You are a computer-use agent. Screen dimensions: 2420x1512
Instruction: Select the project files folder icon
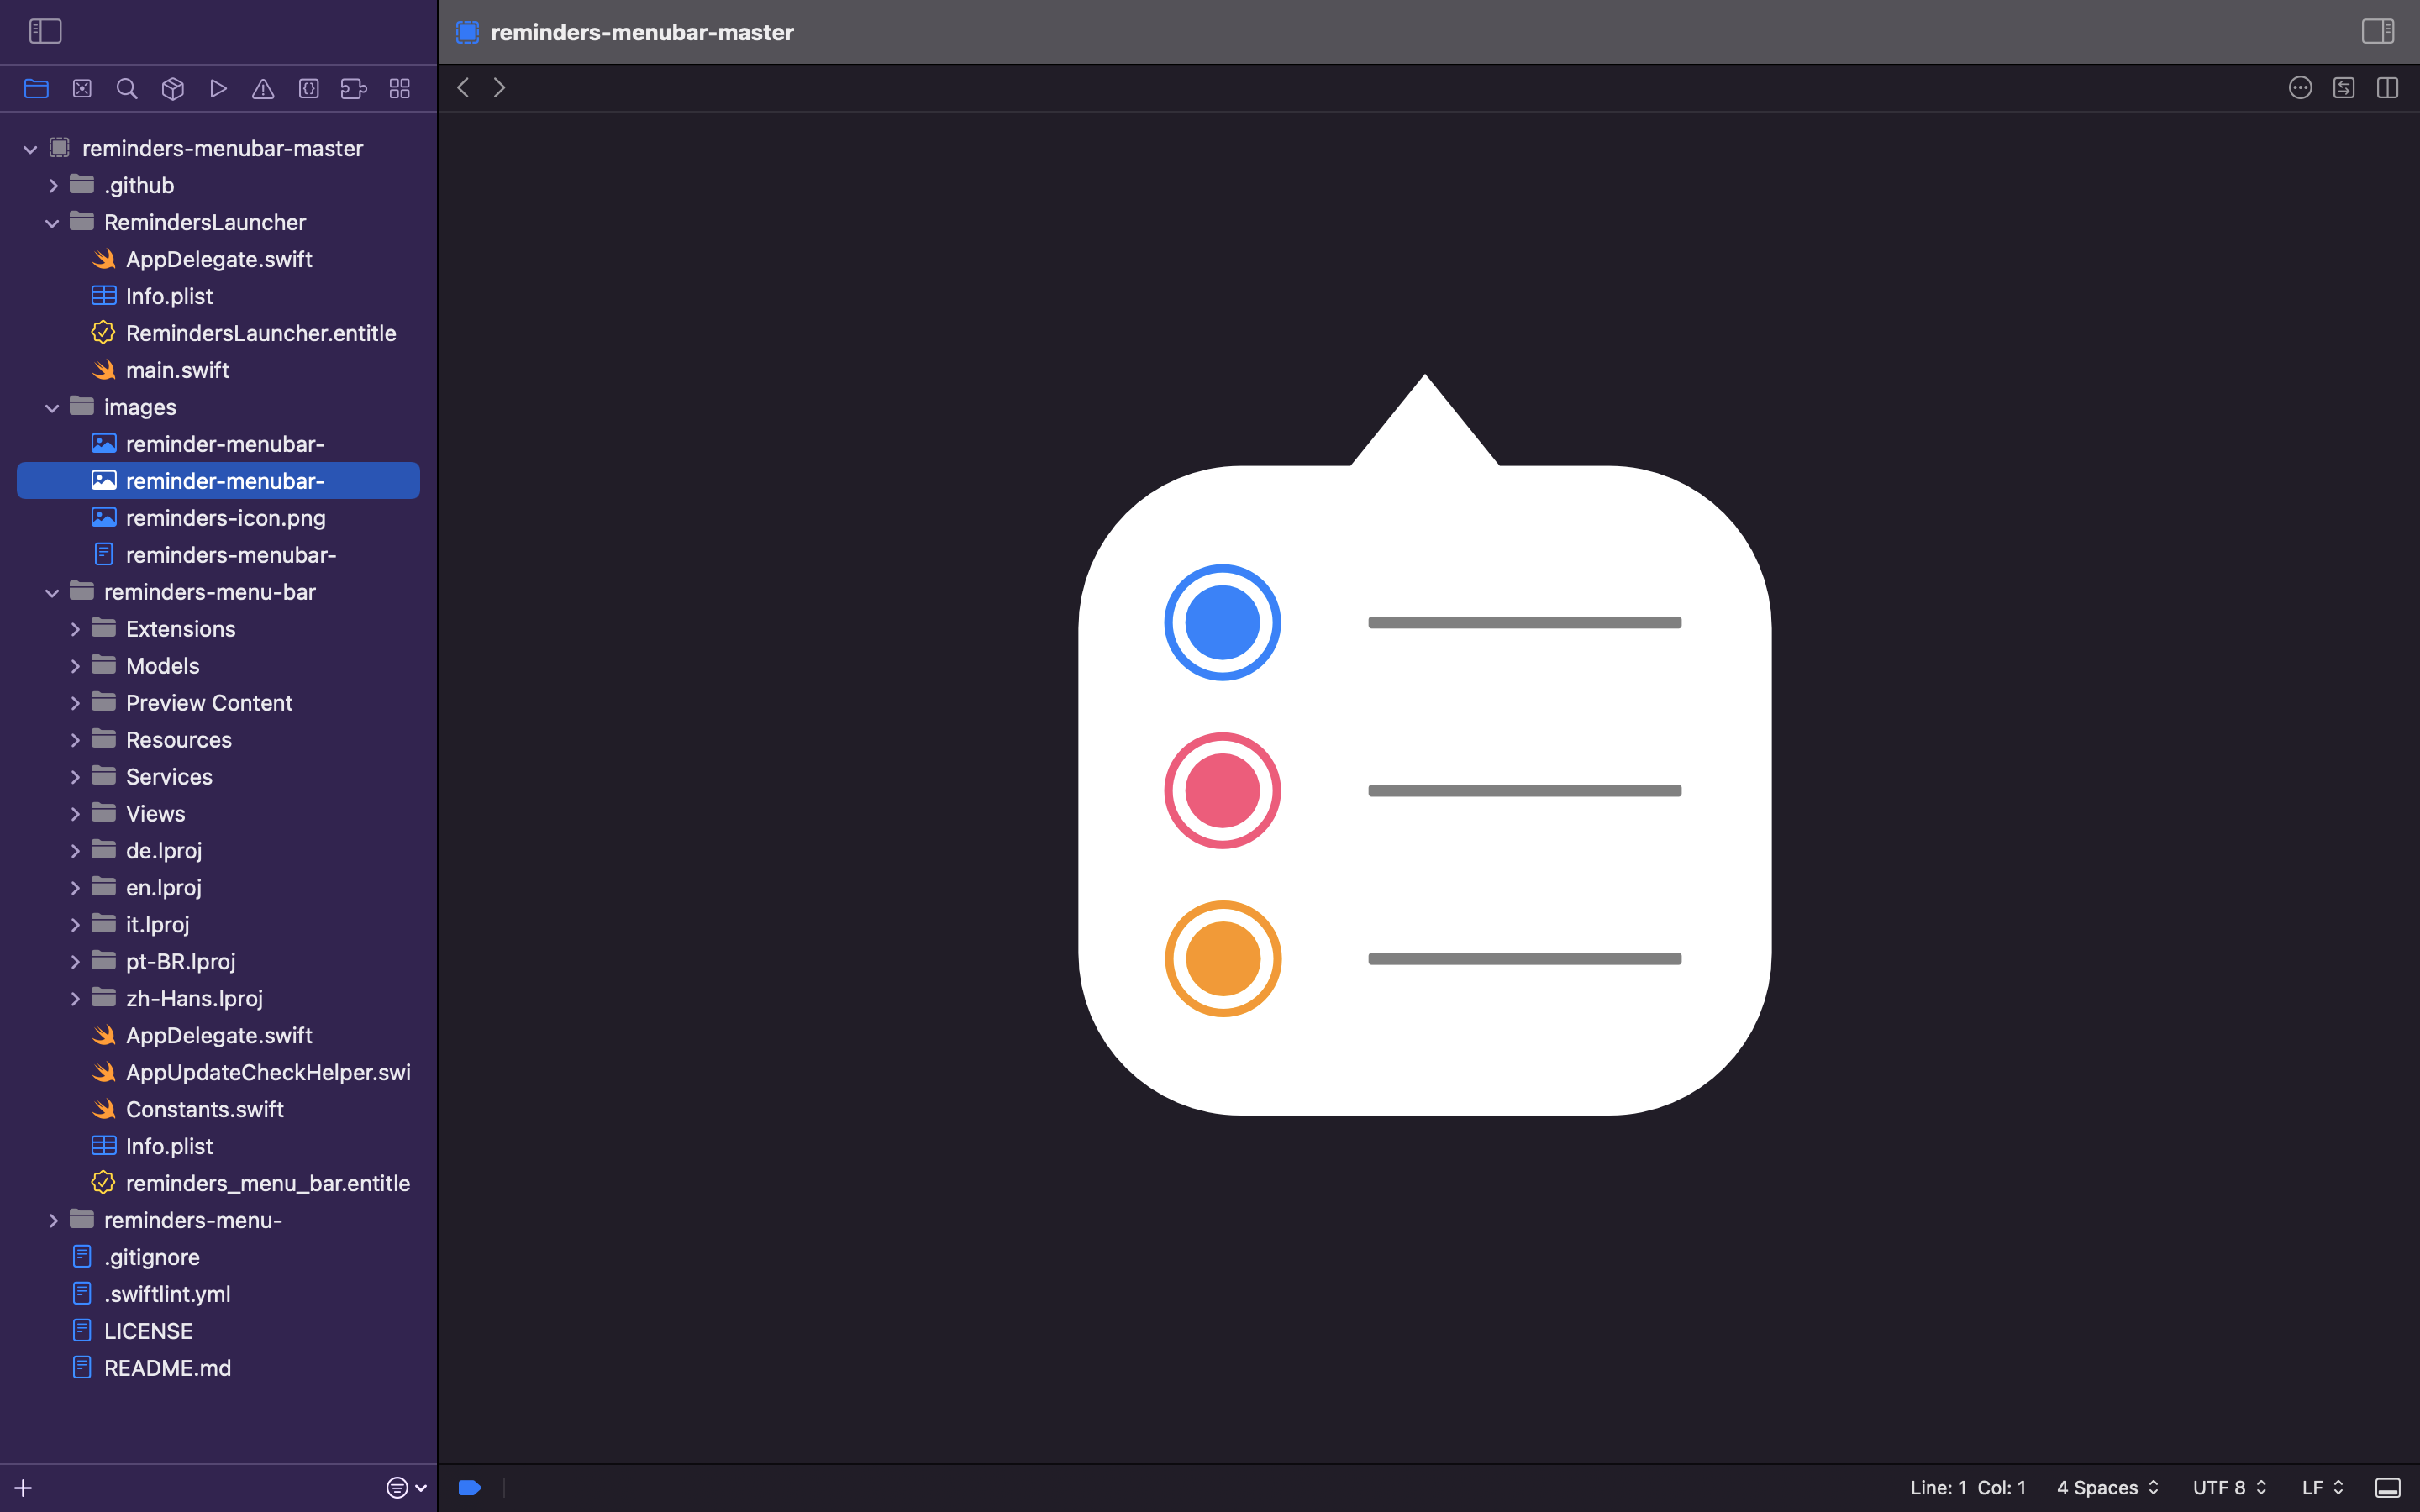36,88
